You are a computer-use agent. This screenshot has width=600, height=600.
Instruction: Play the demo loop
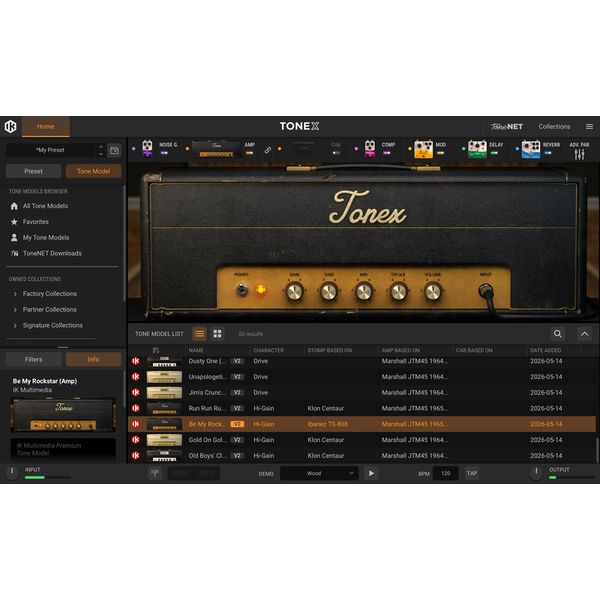(x=371, y=473)
